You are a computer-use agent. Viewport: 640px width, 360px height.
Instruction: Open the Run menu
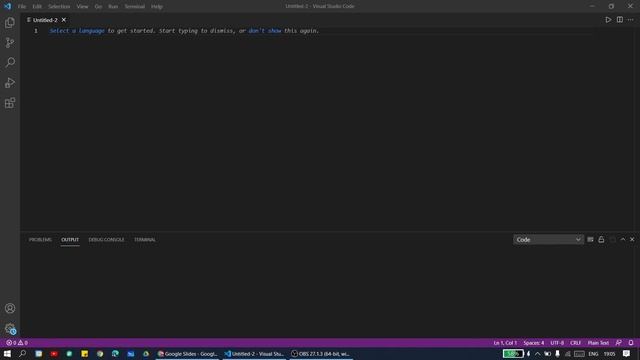tap(113, 7)
